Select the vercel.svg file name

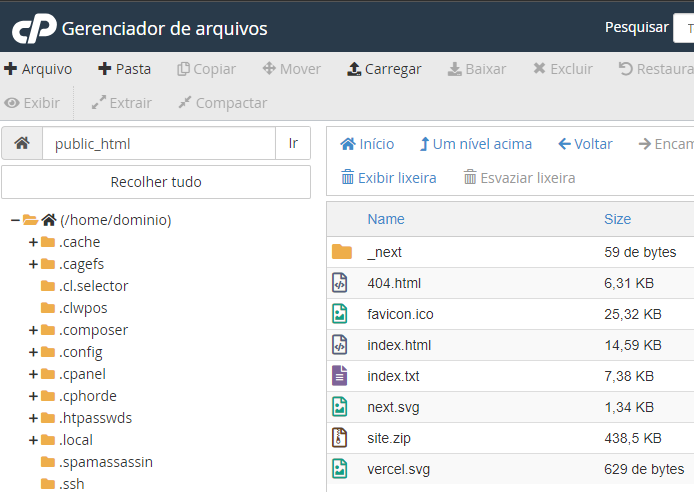pyautogui.click(x=398, y=469)
